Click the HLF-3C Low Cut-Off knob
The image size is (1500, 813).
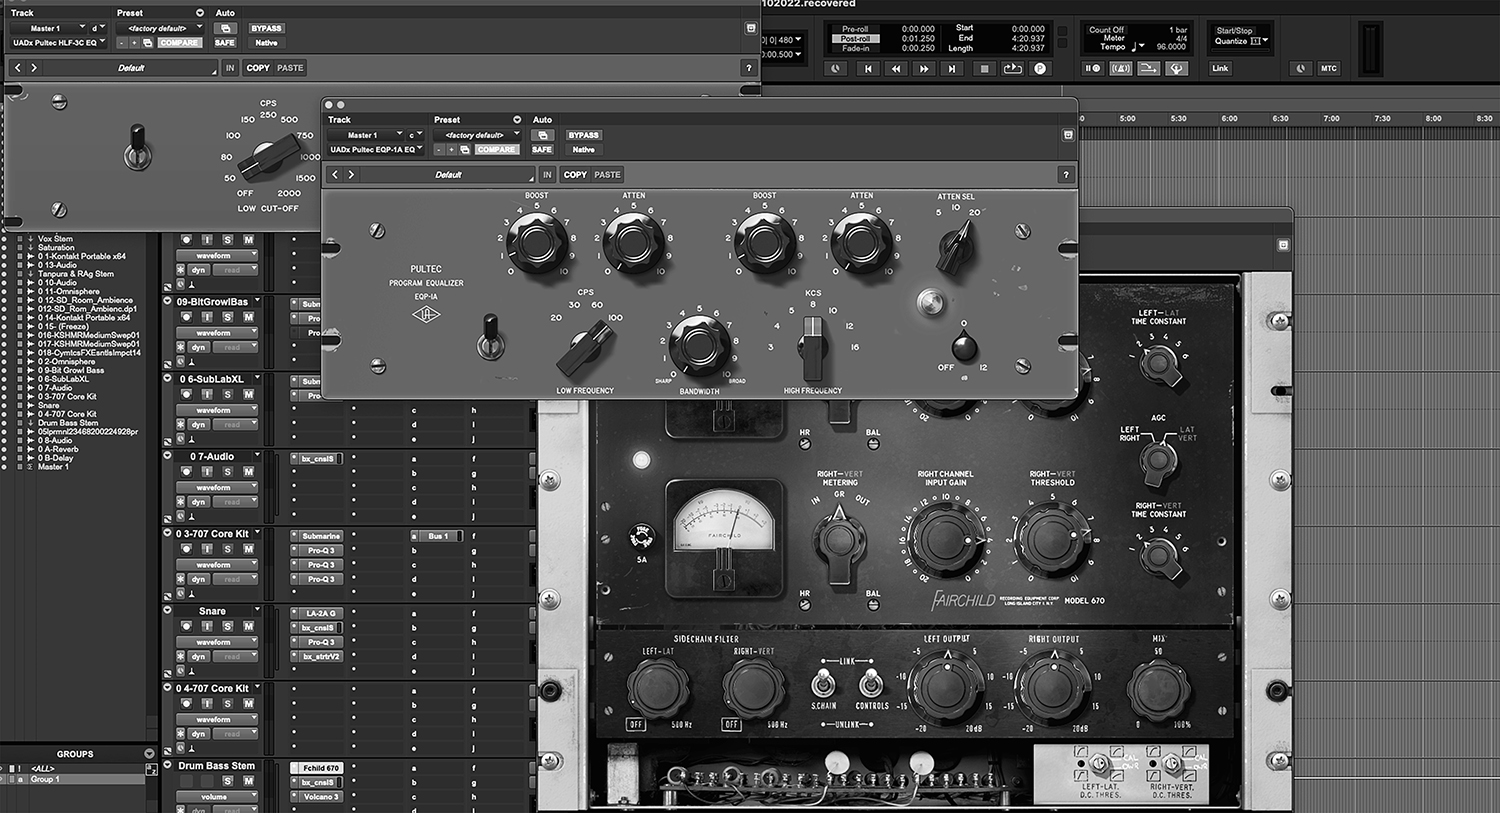(x=270, y=156)
